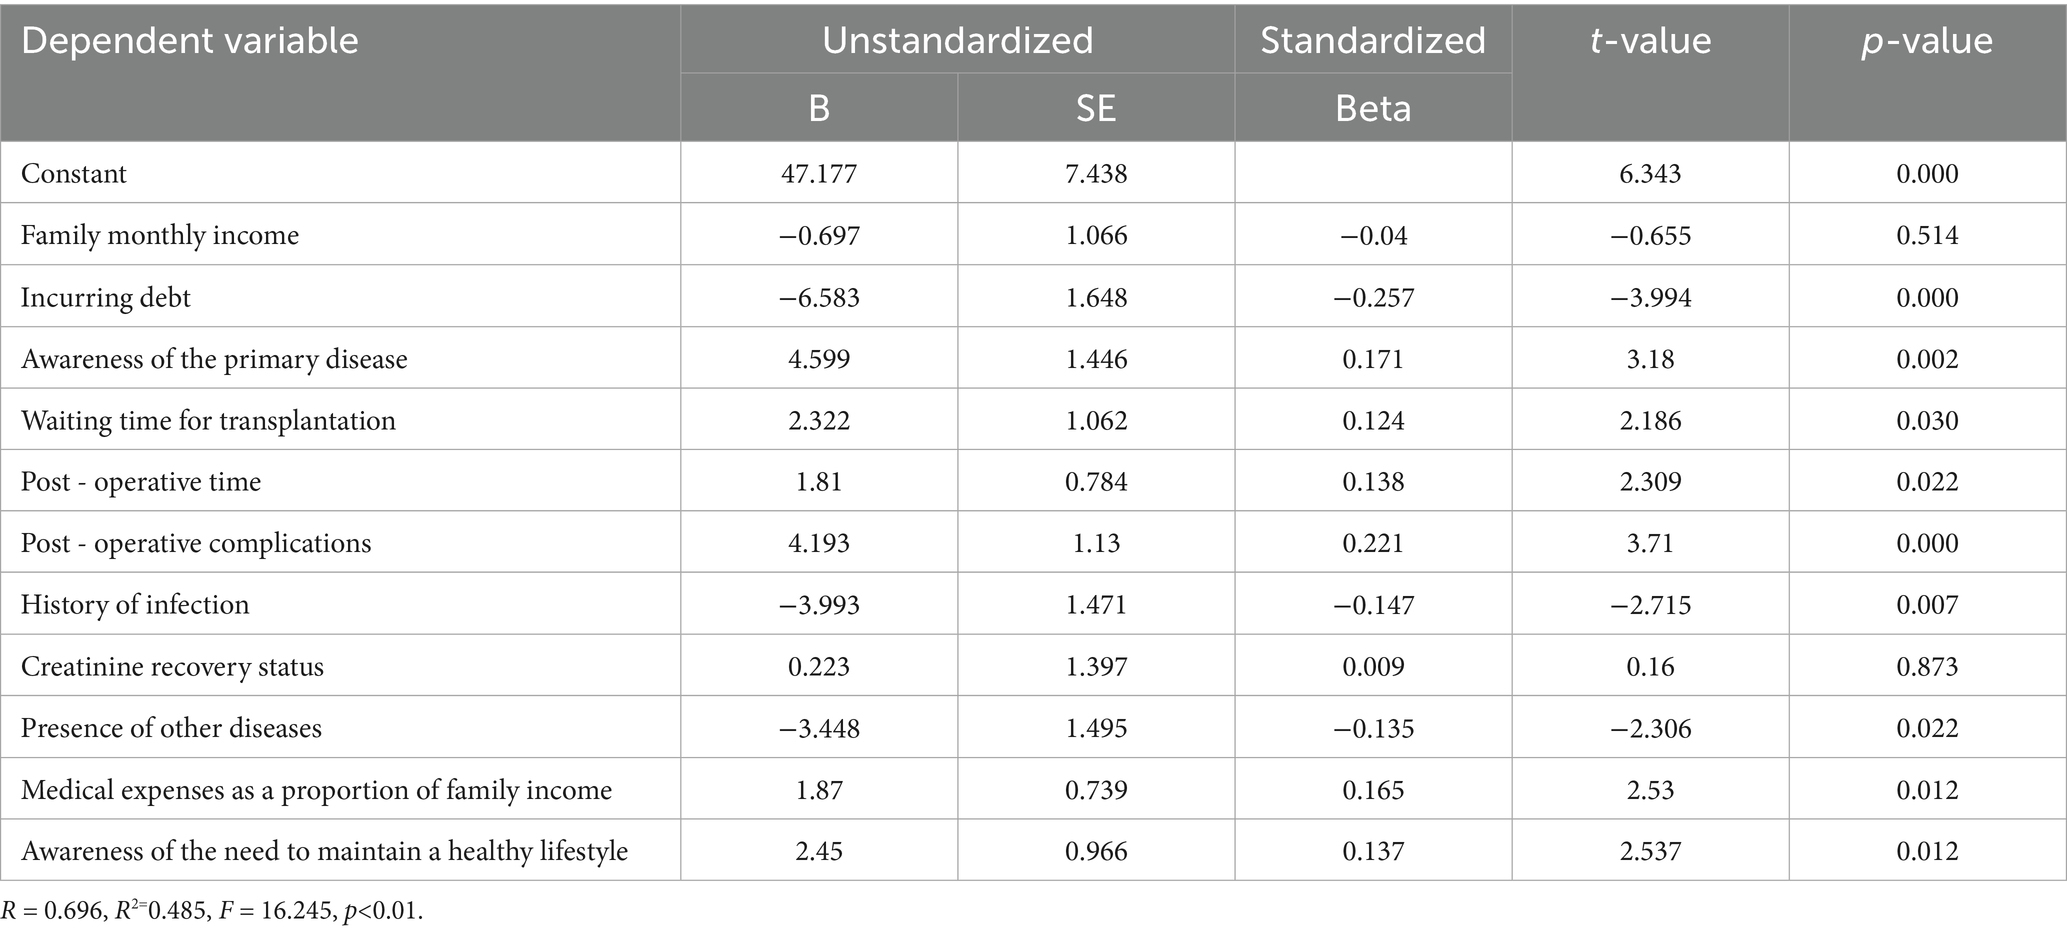Select the 0.873 p-value cell

(x=1927, y=667)
